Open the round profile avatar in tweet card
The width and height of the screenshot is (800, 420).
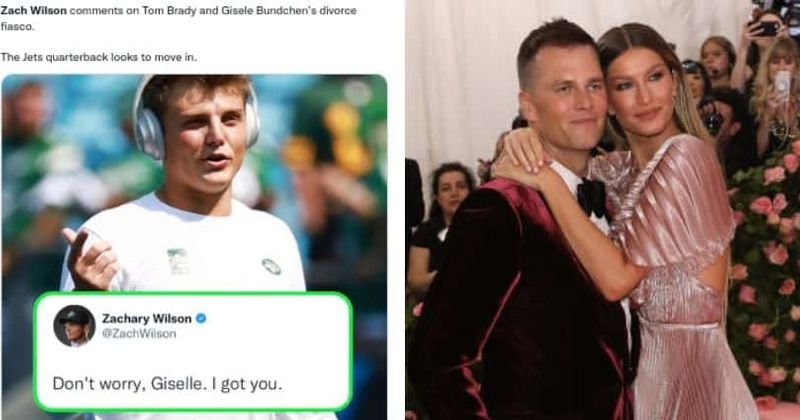click(74, 326)
